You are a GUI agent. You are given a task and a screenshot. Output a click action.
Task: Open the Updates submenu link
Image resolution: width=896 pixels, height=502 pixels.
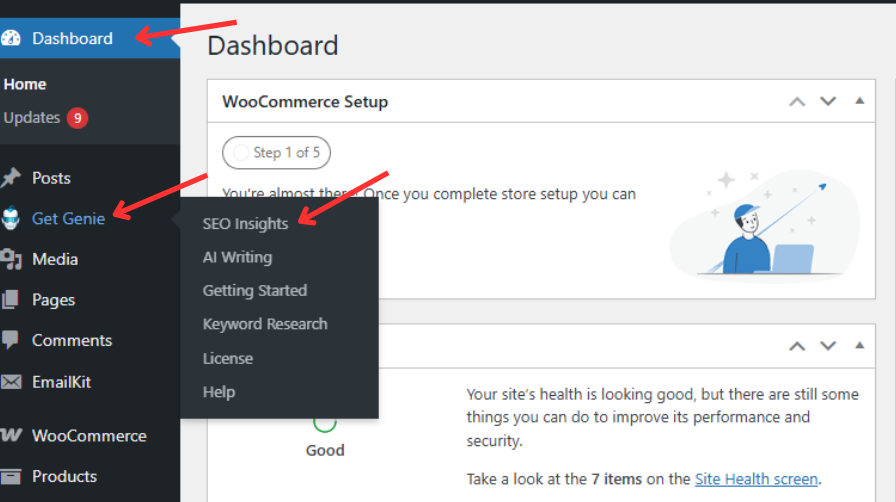[31, 118]
